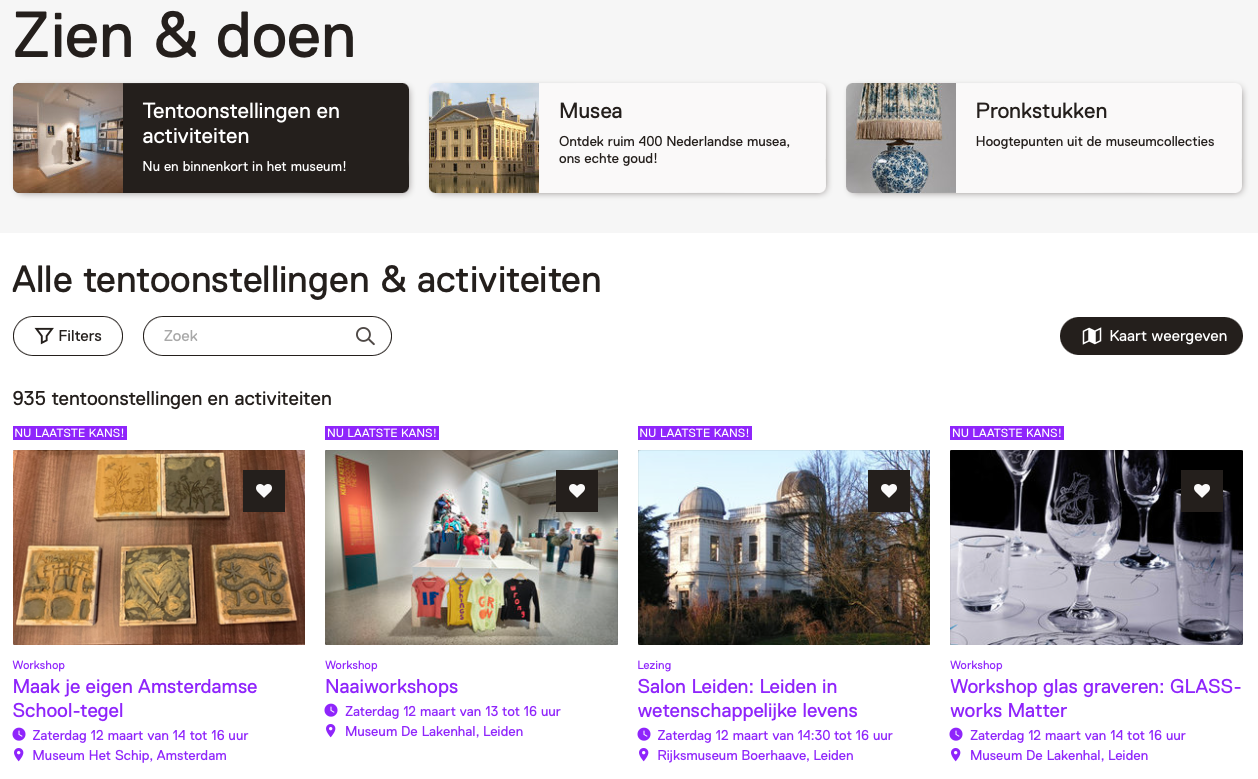Open Salon Leiden: Leiden in wetenschappelijke levens
1258x779 pixels.
tap(748, 699)
